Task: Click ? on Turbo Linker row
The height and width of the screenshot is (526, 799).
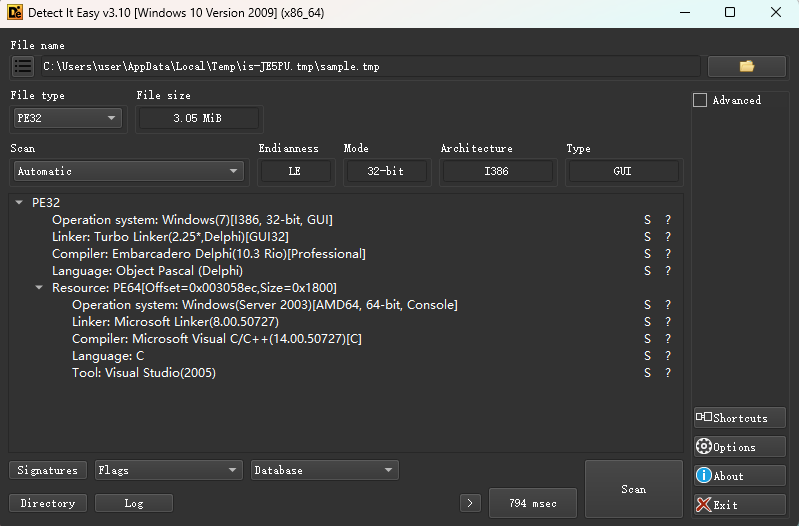Action: click(x=668, y=236)
